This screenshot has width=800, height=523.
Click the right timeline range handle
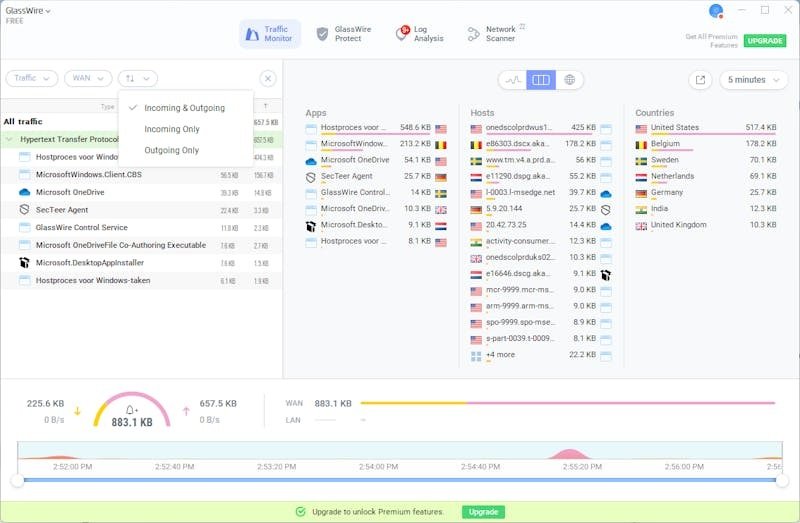(782, 480)
